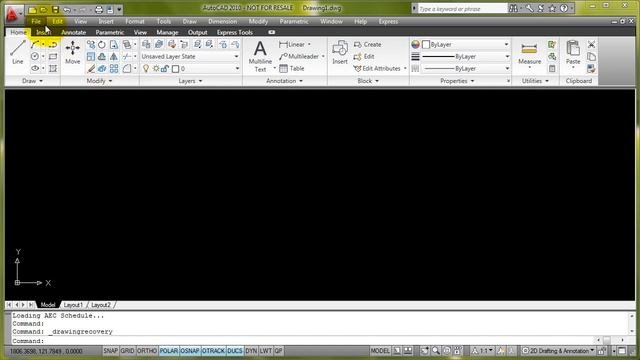
Task: Toggle DYN dynamic input
Action: pyautogui.click(x=251, y=351)
